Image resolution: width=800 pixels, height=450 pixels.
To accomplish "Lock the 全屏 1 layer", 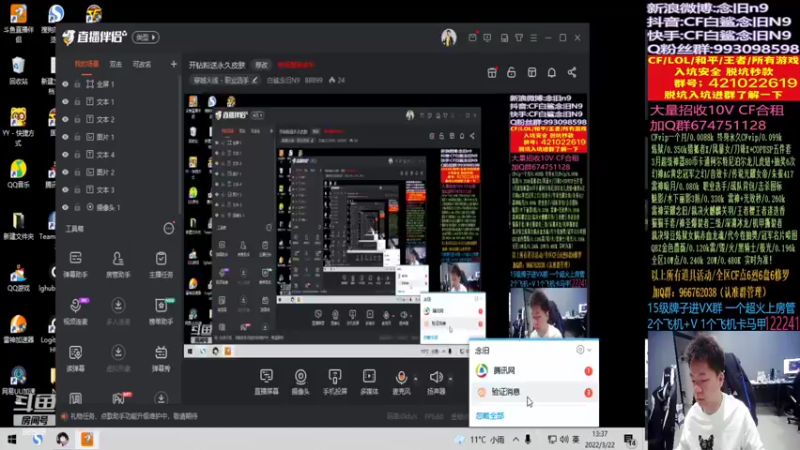I will coord(78,84).
